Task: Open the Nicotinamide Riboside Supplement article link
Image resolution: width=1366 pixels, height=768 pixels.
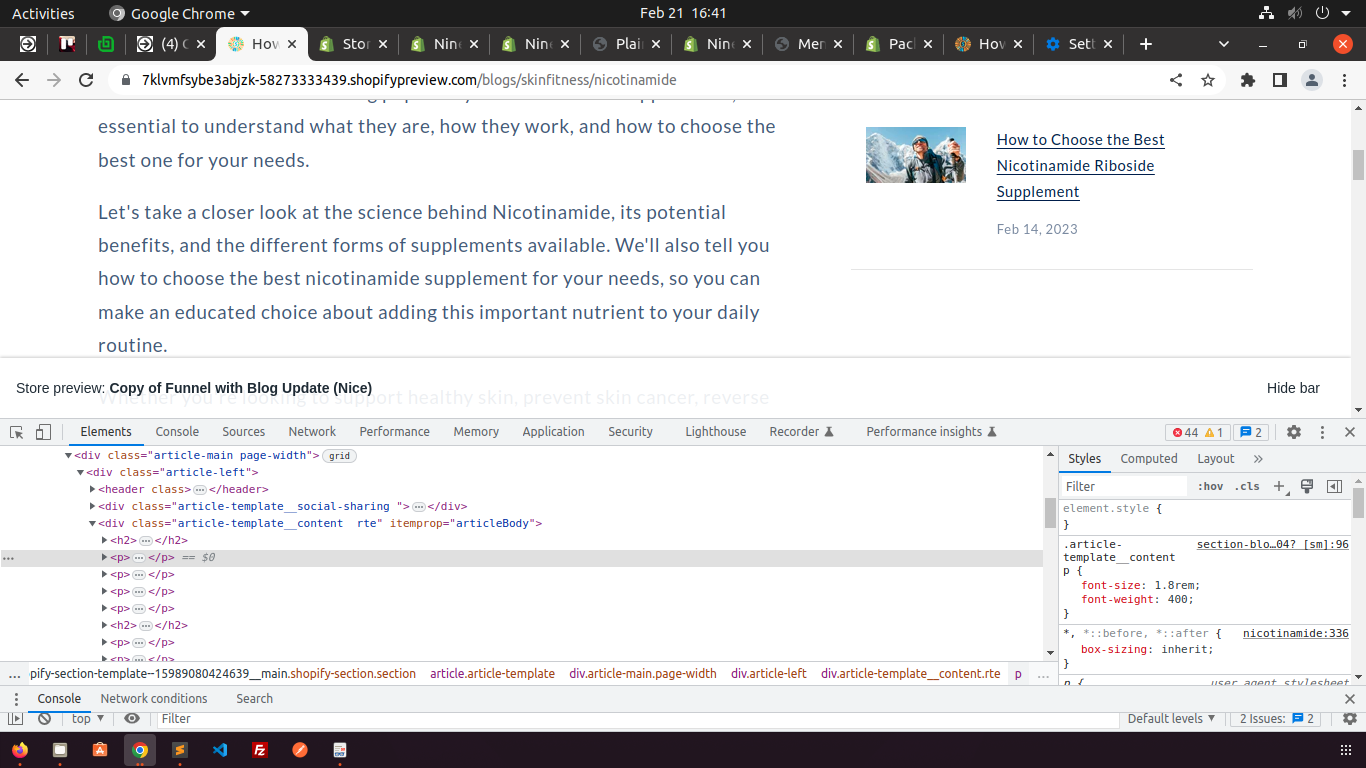Action: tap(1080, 165)
